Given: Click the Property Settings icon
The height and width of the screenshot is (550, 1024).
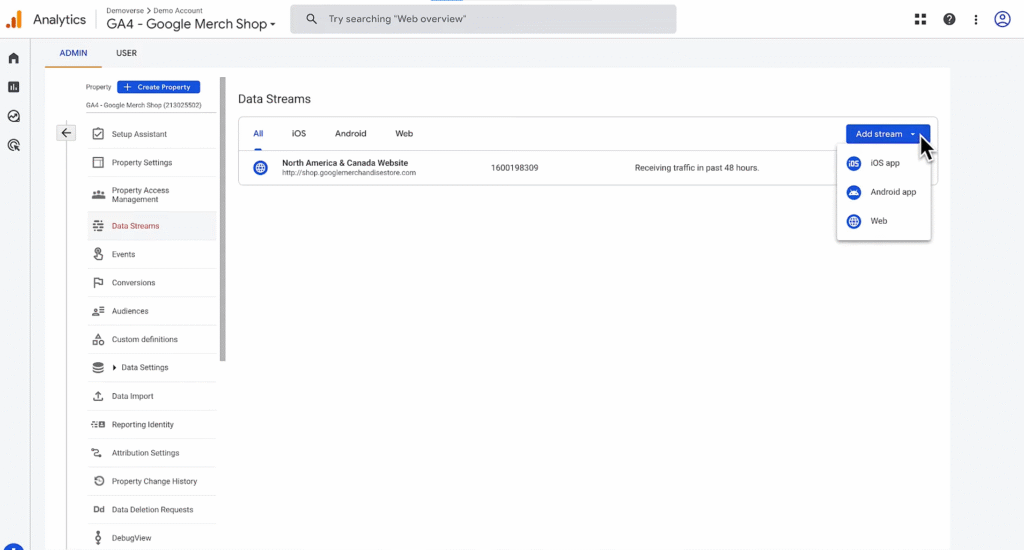Looking at the screenshot, I should click(98, 162).
